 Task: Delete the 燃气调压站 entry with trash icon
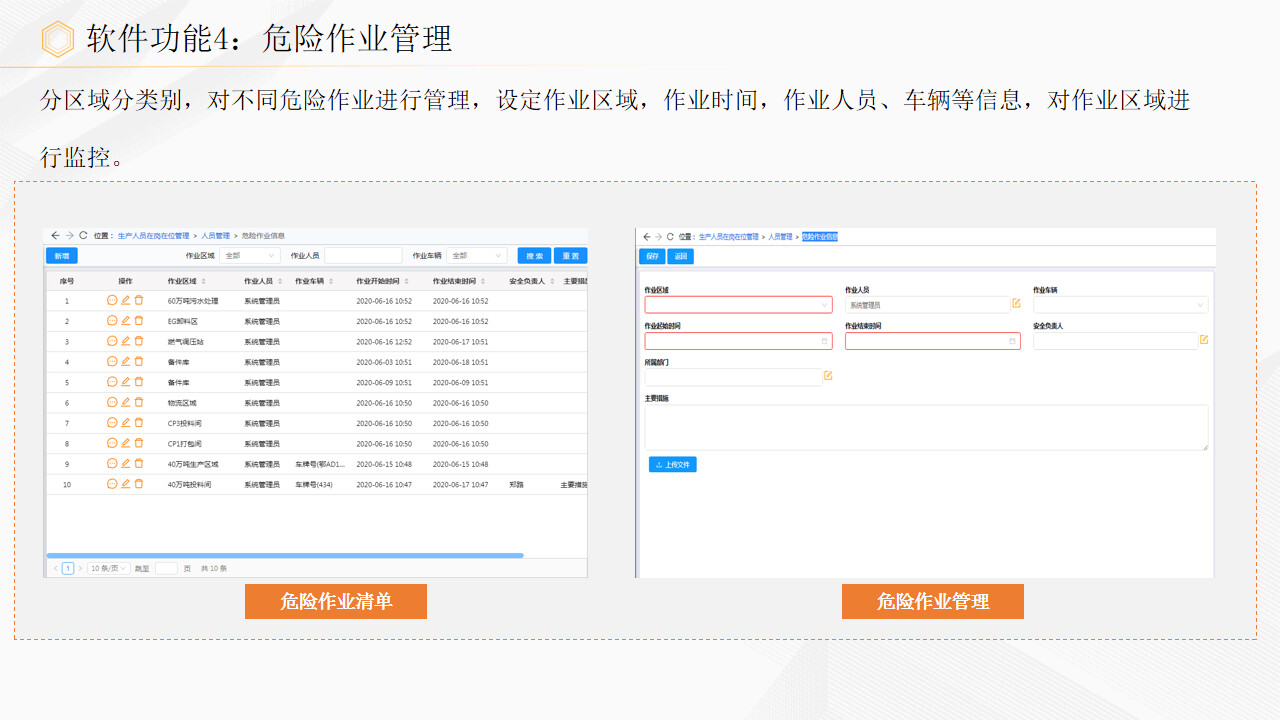click(139, 341)
